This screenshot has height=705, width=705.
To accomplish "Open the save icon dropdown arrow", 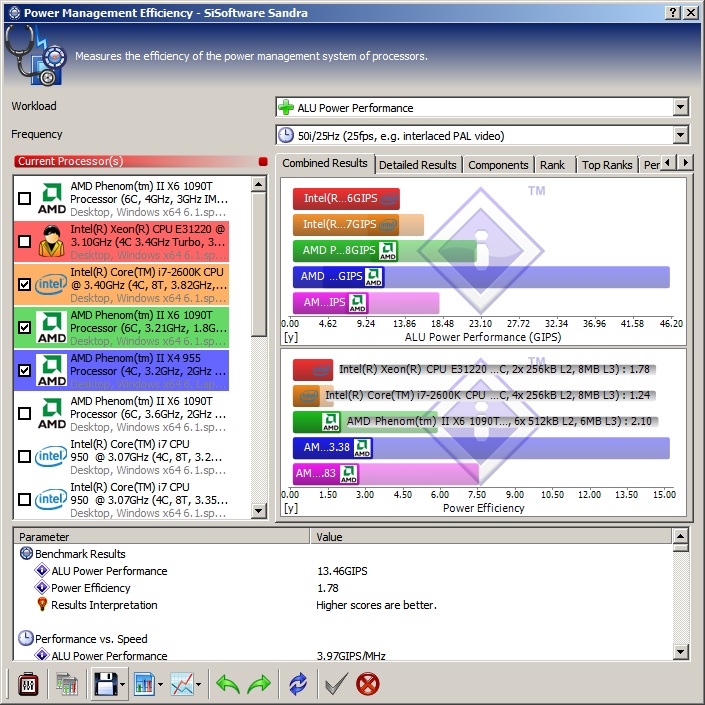I will (x=123, y=685).
